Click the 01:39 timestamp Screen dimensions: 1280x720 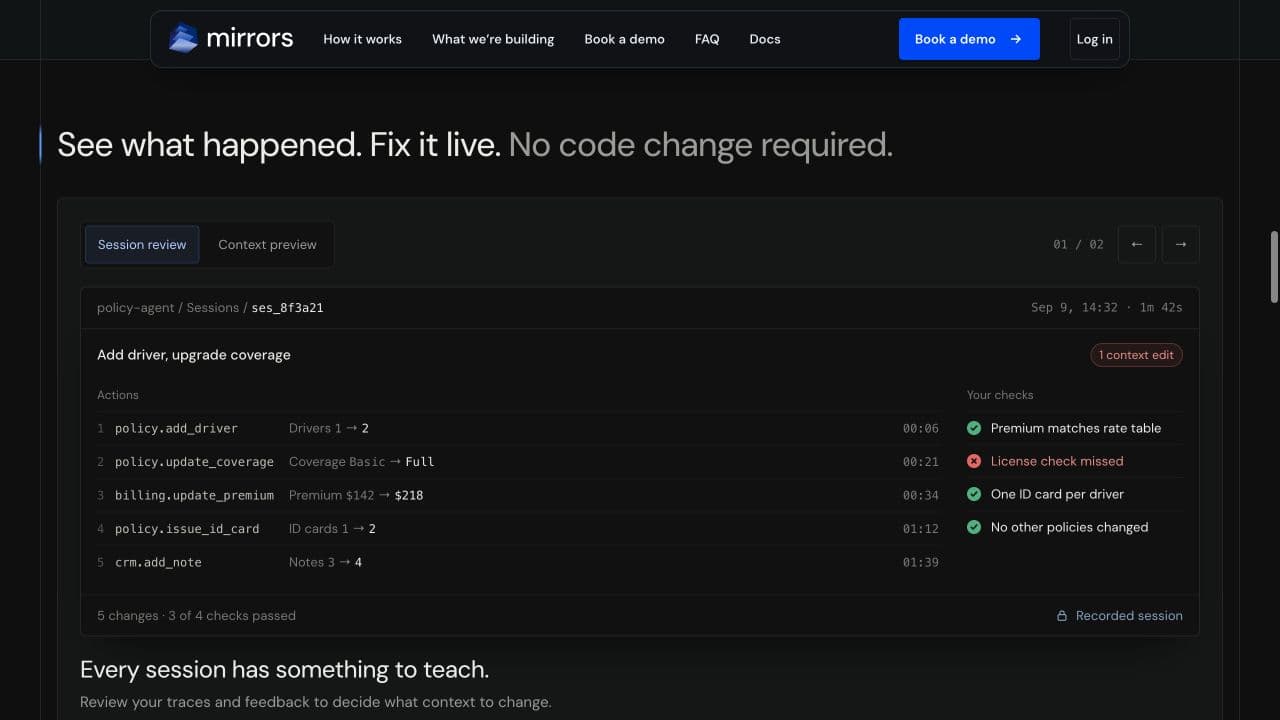(x=920, y=562)
